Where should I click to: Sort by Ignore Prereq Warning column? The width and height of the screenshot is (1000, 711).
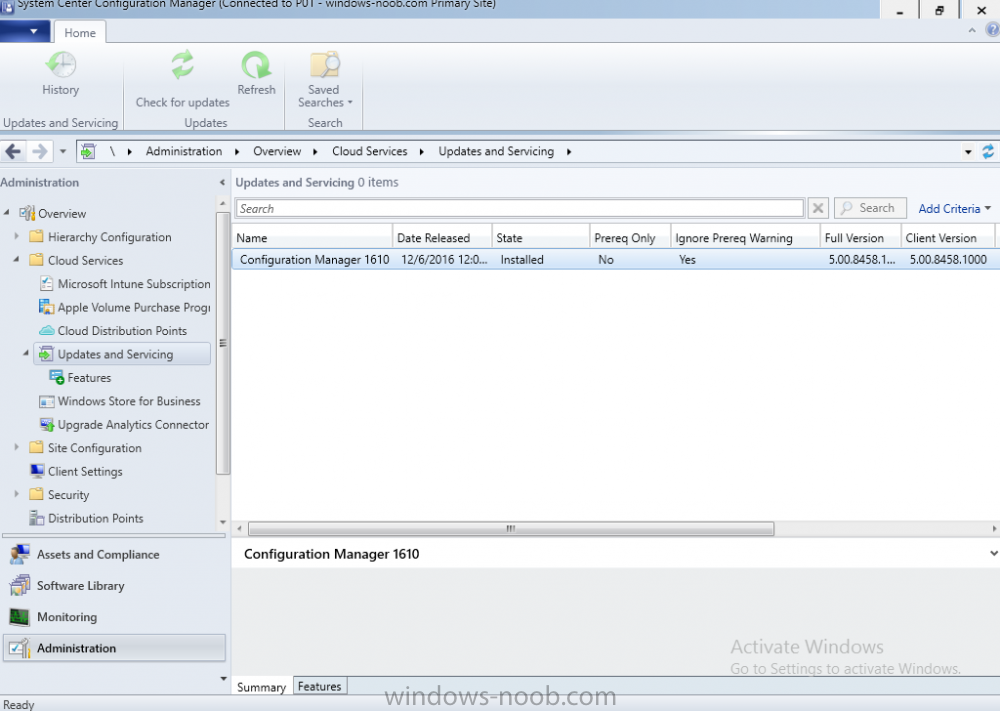tap(745, 238)
